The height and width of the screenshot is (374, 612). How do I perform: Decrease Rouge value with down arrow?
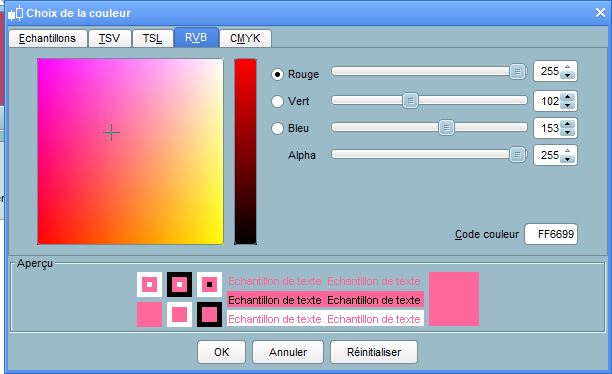[568, 75]
